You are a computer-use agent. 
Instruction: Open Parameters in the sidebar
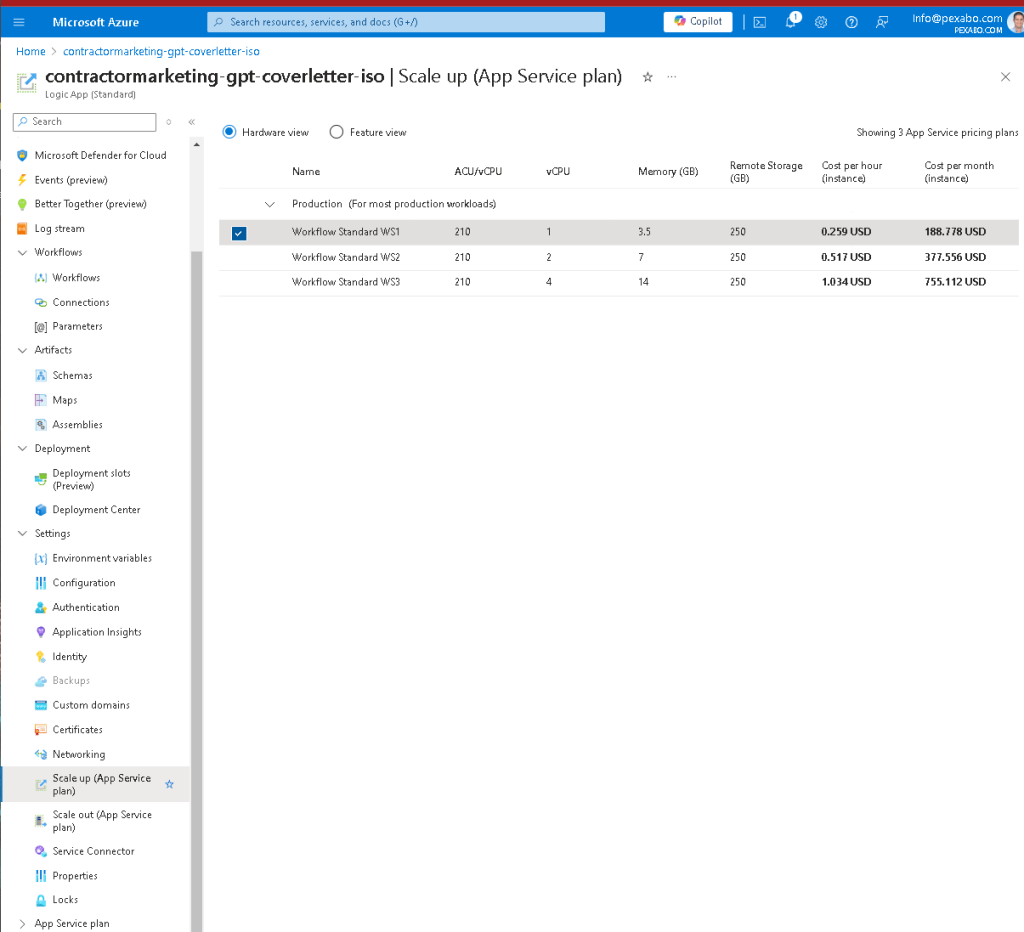pyautogui.click(x=77, y=327)
